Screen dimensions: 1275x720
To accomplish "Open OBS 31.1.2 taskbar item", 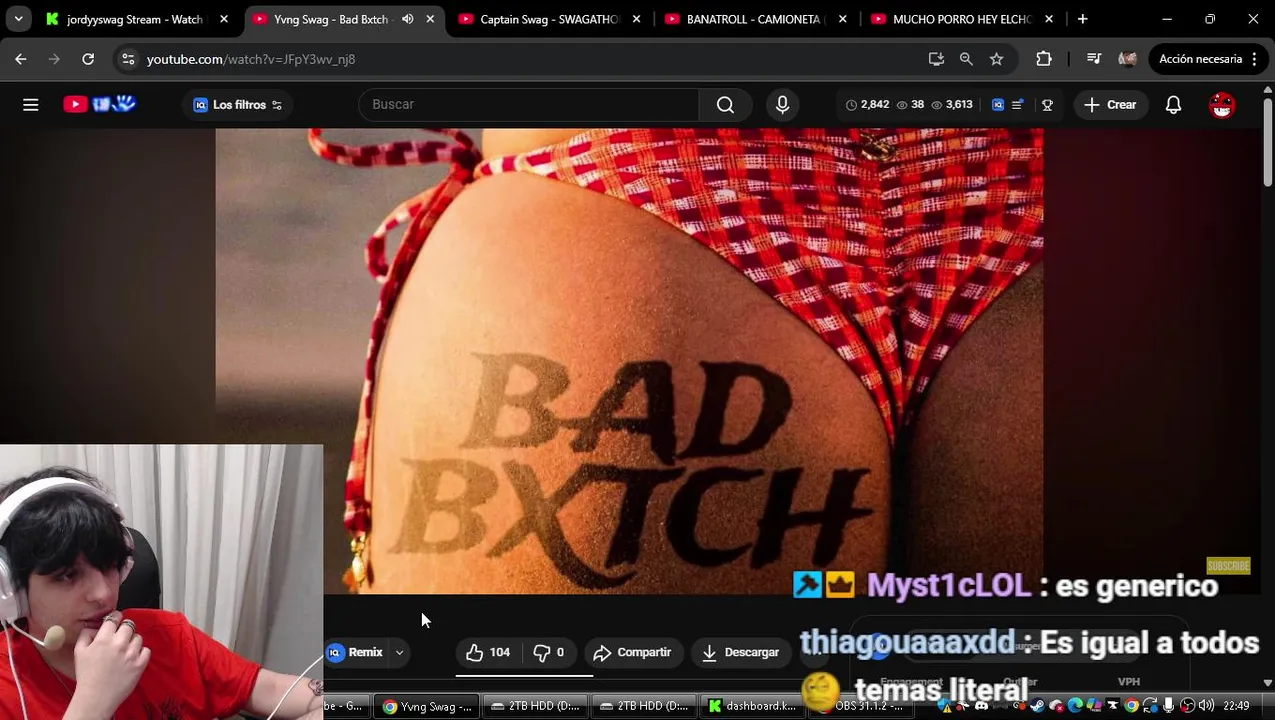I will point(861,706).
